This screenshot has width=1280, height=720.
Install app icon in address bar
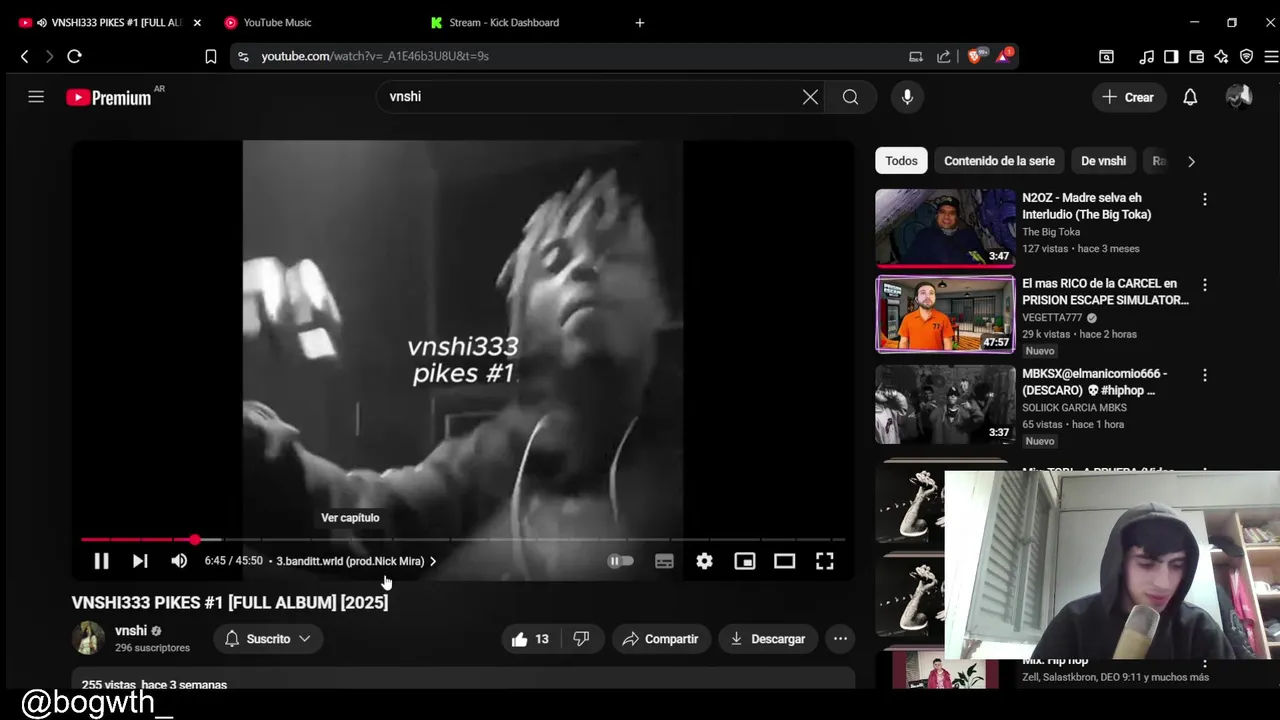[x=915, y=57]
